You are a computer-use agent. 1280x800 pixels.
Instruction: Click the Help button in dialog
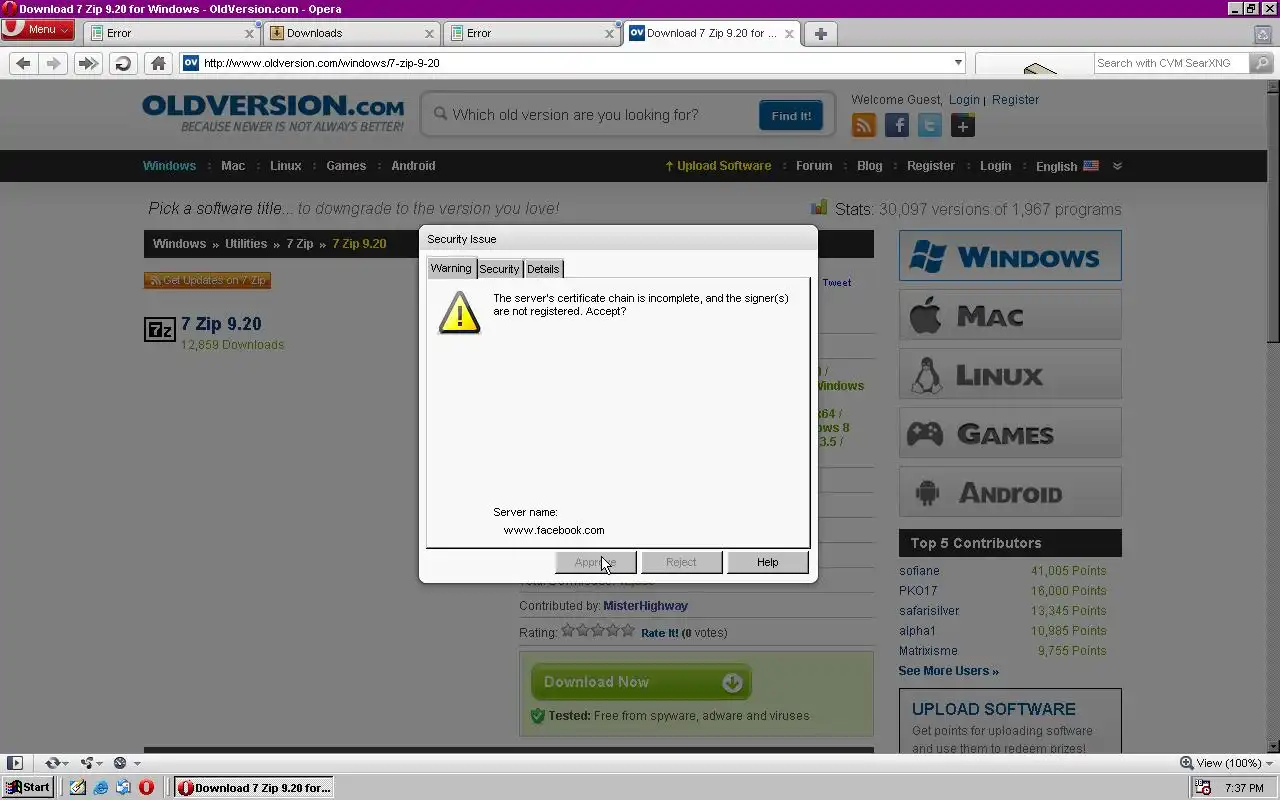(767, 562)
